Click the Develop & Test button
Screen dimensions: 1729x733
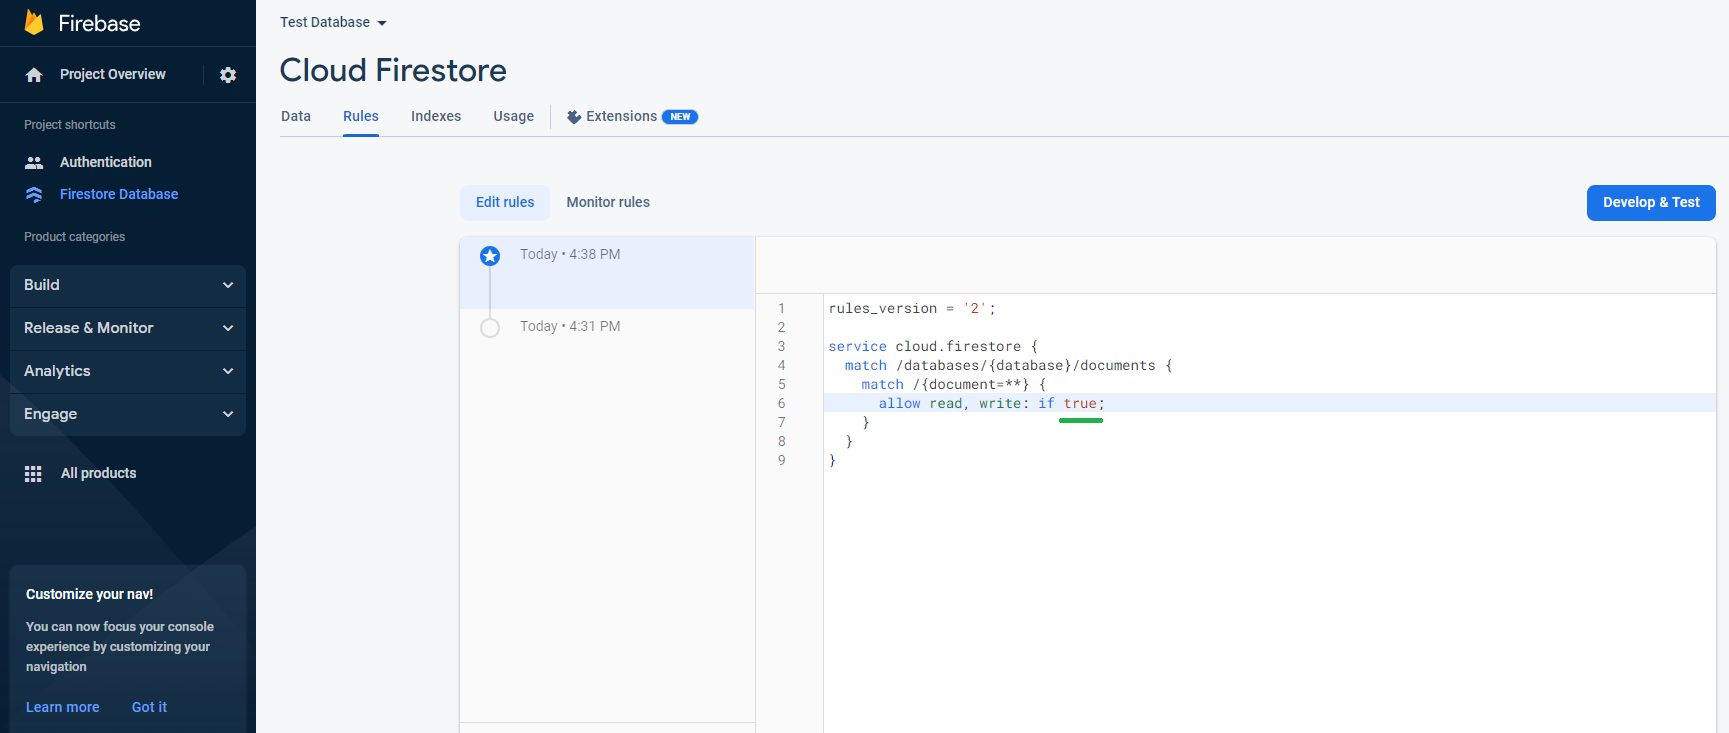1651,202
